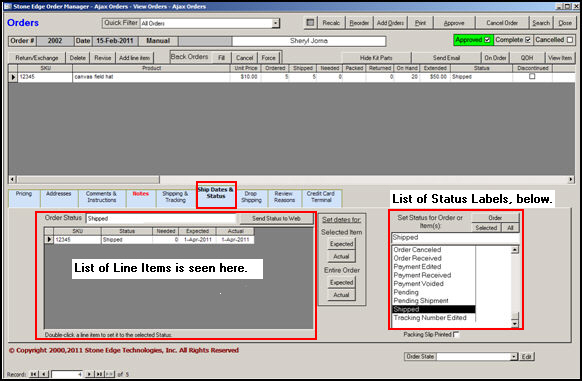582x381 pixels.
Task: Enable the Cancelled checkbox
Action: [x=570, y=40]
